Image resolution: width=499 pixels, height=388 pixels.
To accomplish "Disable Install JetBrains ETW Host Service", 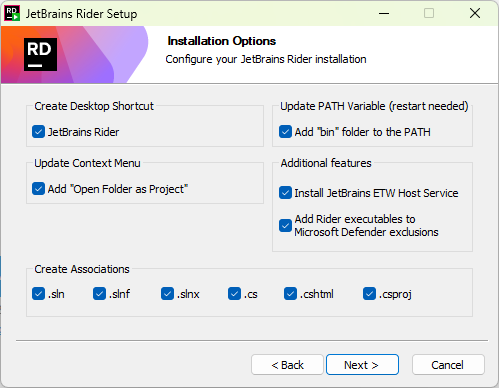I will (x=285, y=193).
